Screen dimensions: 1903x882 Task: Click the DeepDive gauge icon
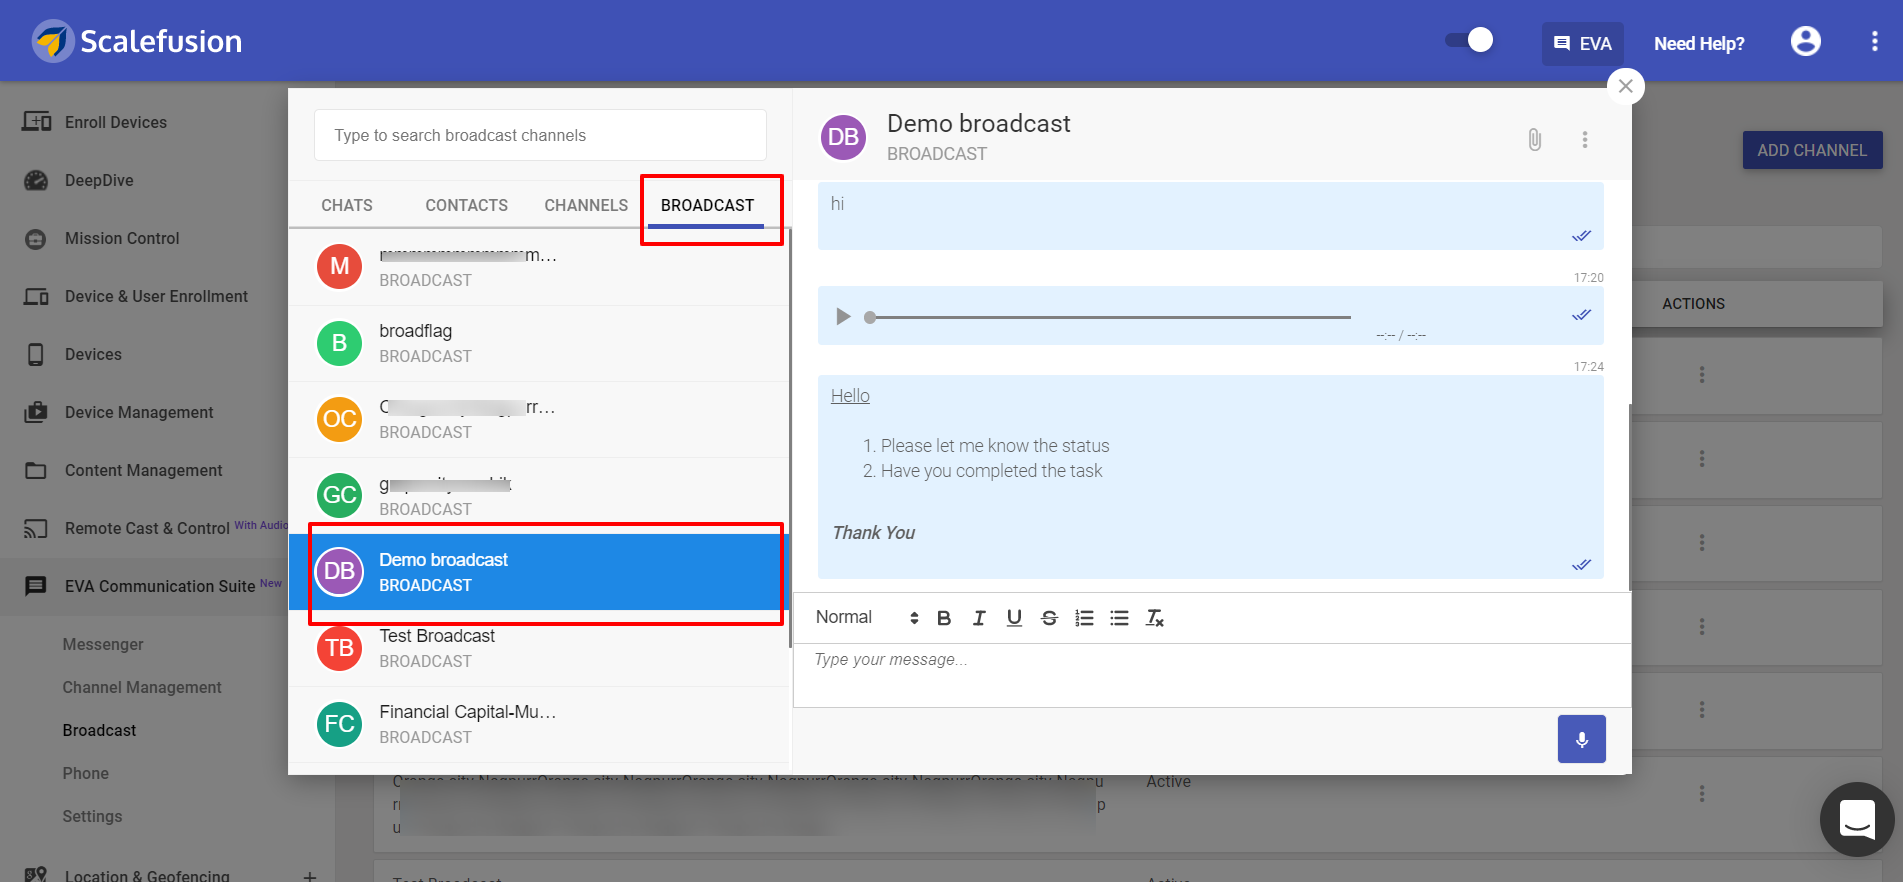pyautogui.click(x=36, y=180)
